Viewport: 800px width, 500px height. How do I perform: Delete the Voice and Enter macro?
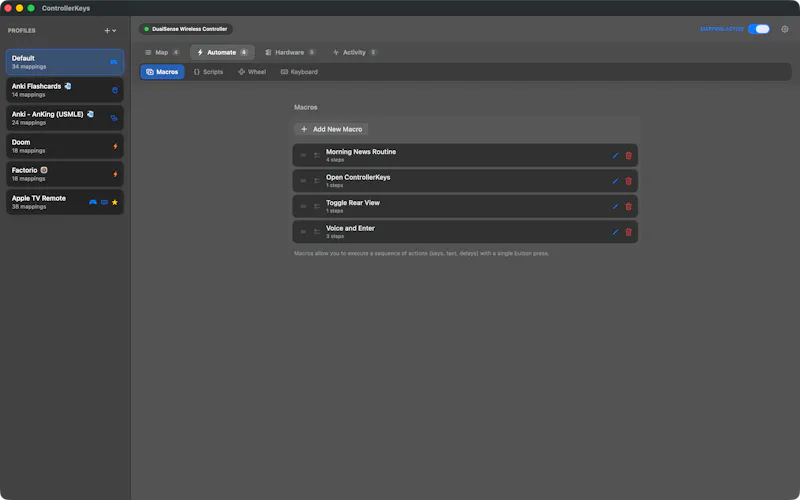click(x=629, y=232)
